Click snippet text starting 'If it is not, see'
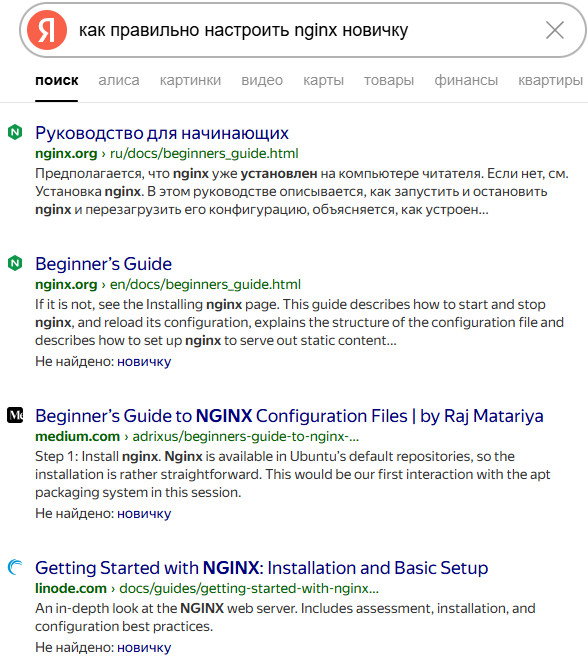This screenshot has height=668, width=588. (x=299, y=322)
